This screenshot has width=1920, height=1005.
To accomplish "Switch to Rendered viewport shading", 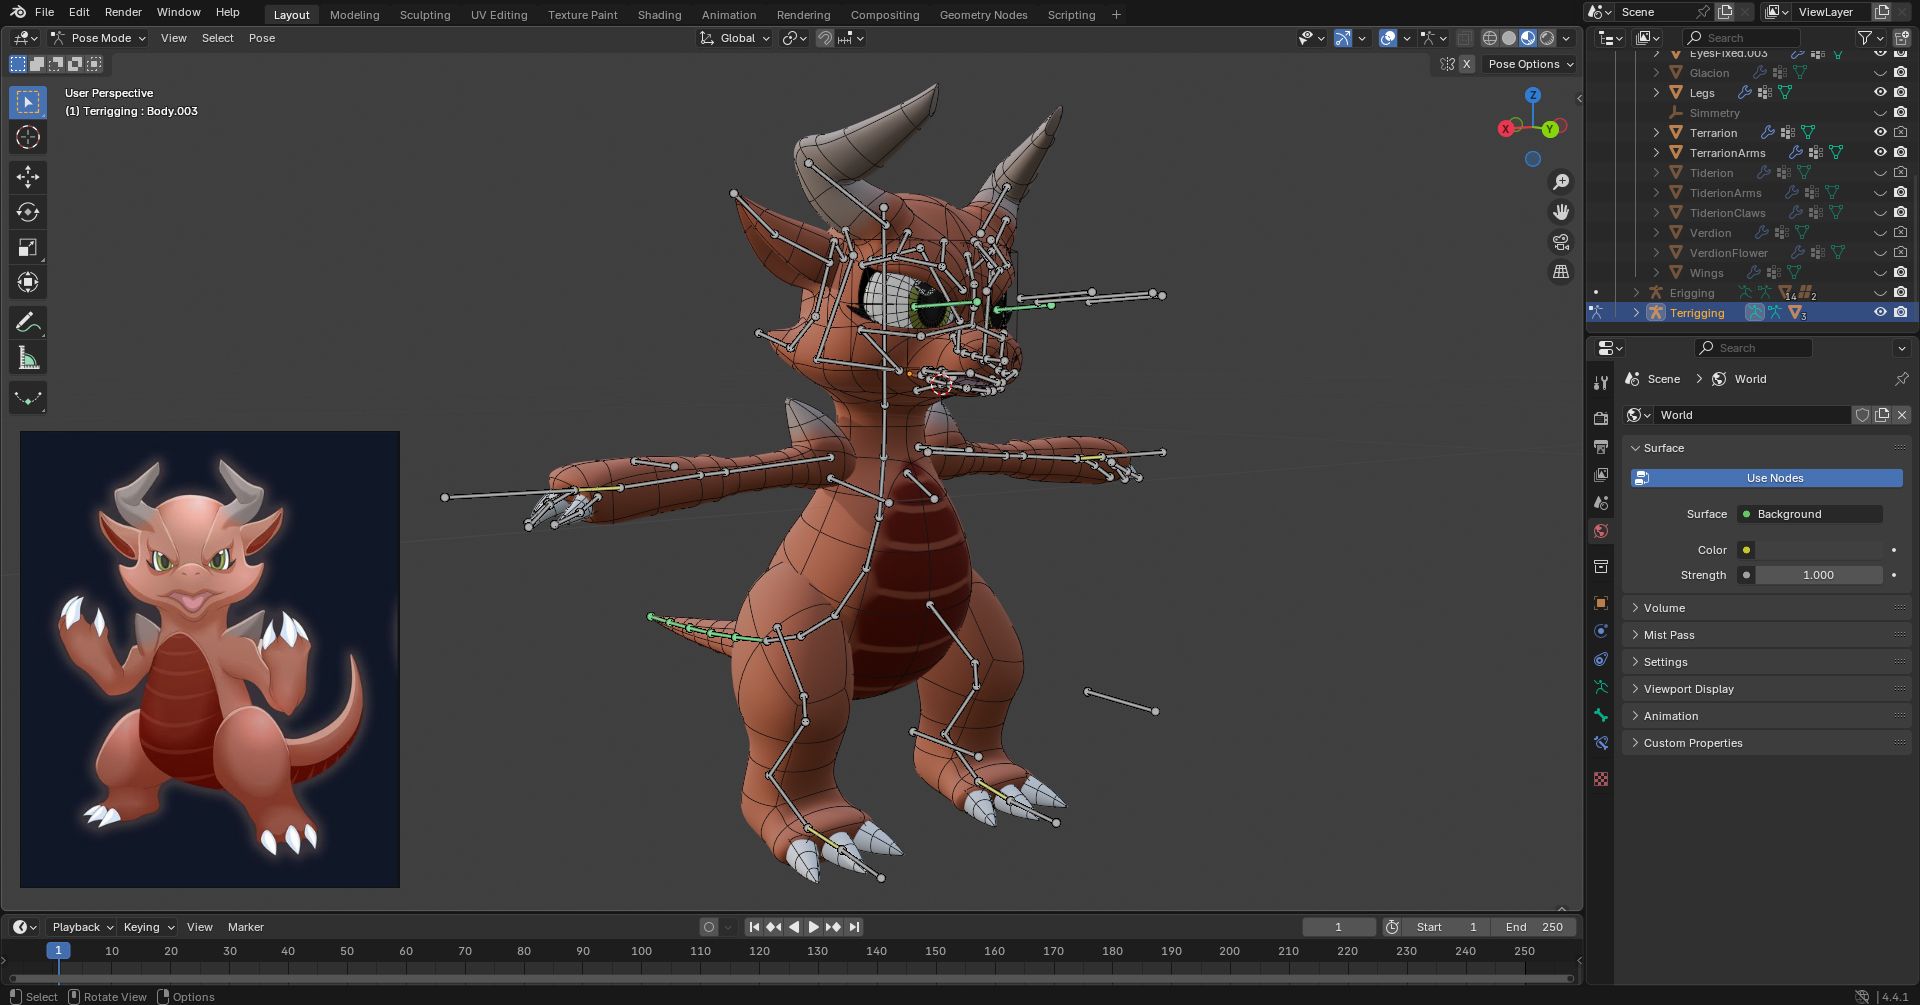I will 1547,38.
